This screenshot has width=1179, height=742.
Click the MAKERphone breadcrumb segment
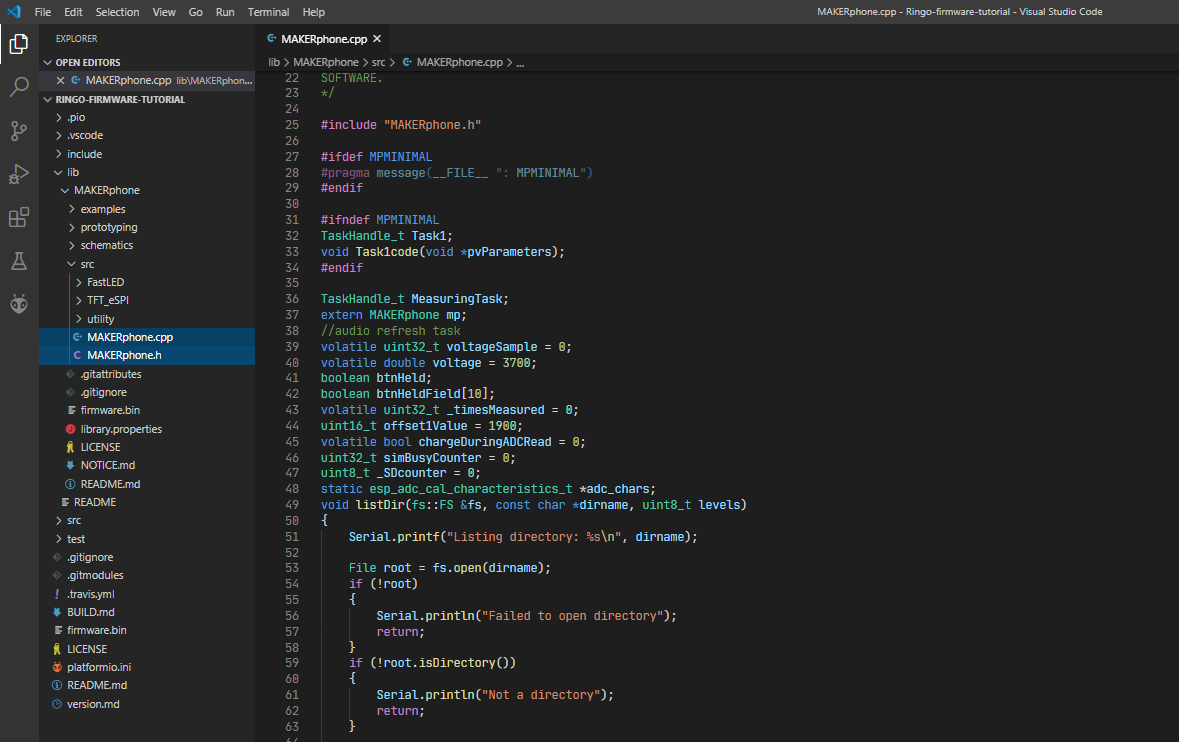click(x=326, y=62)
